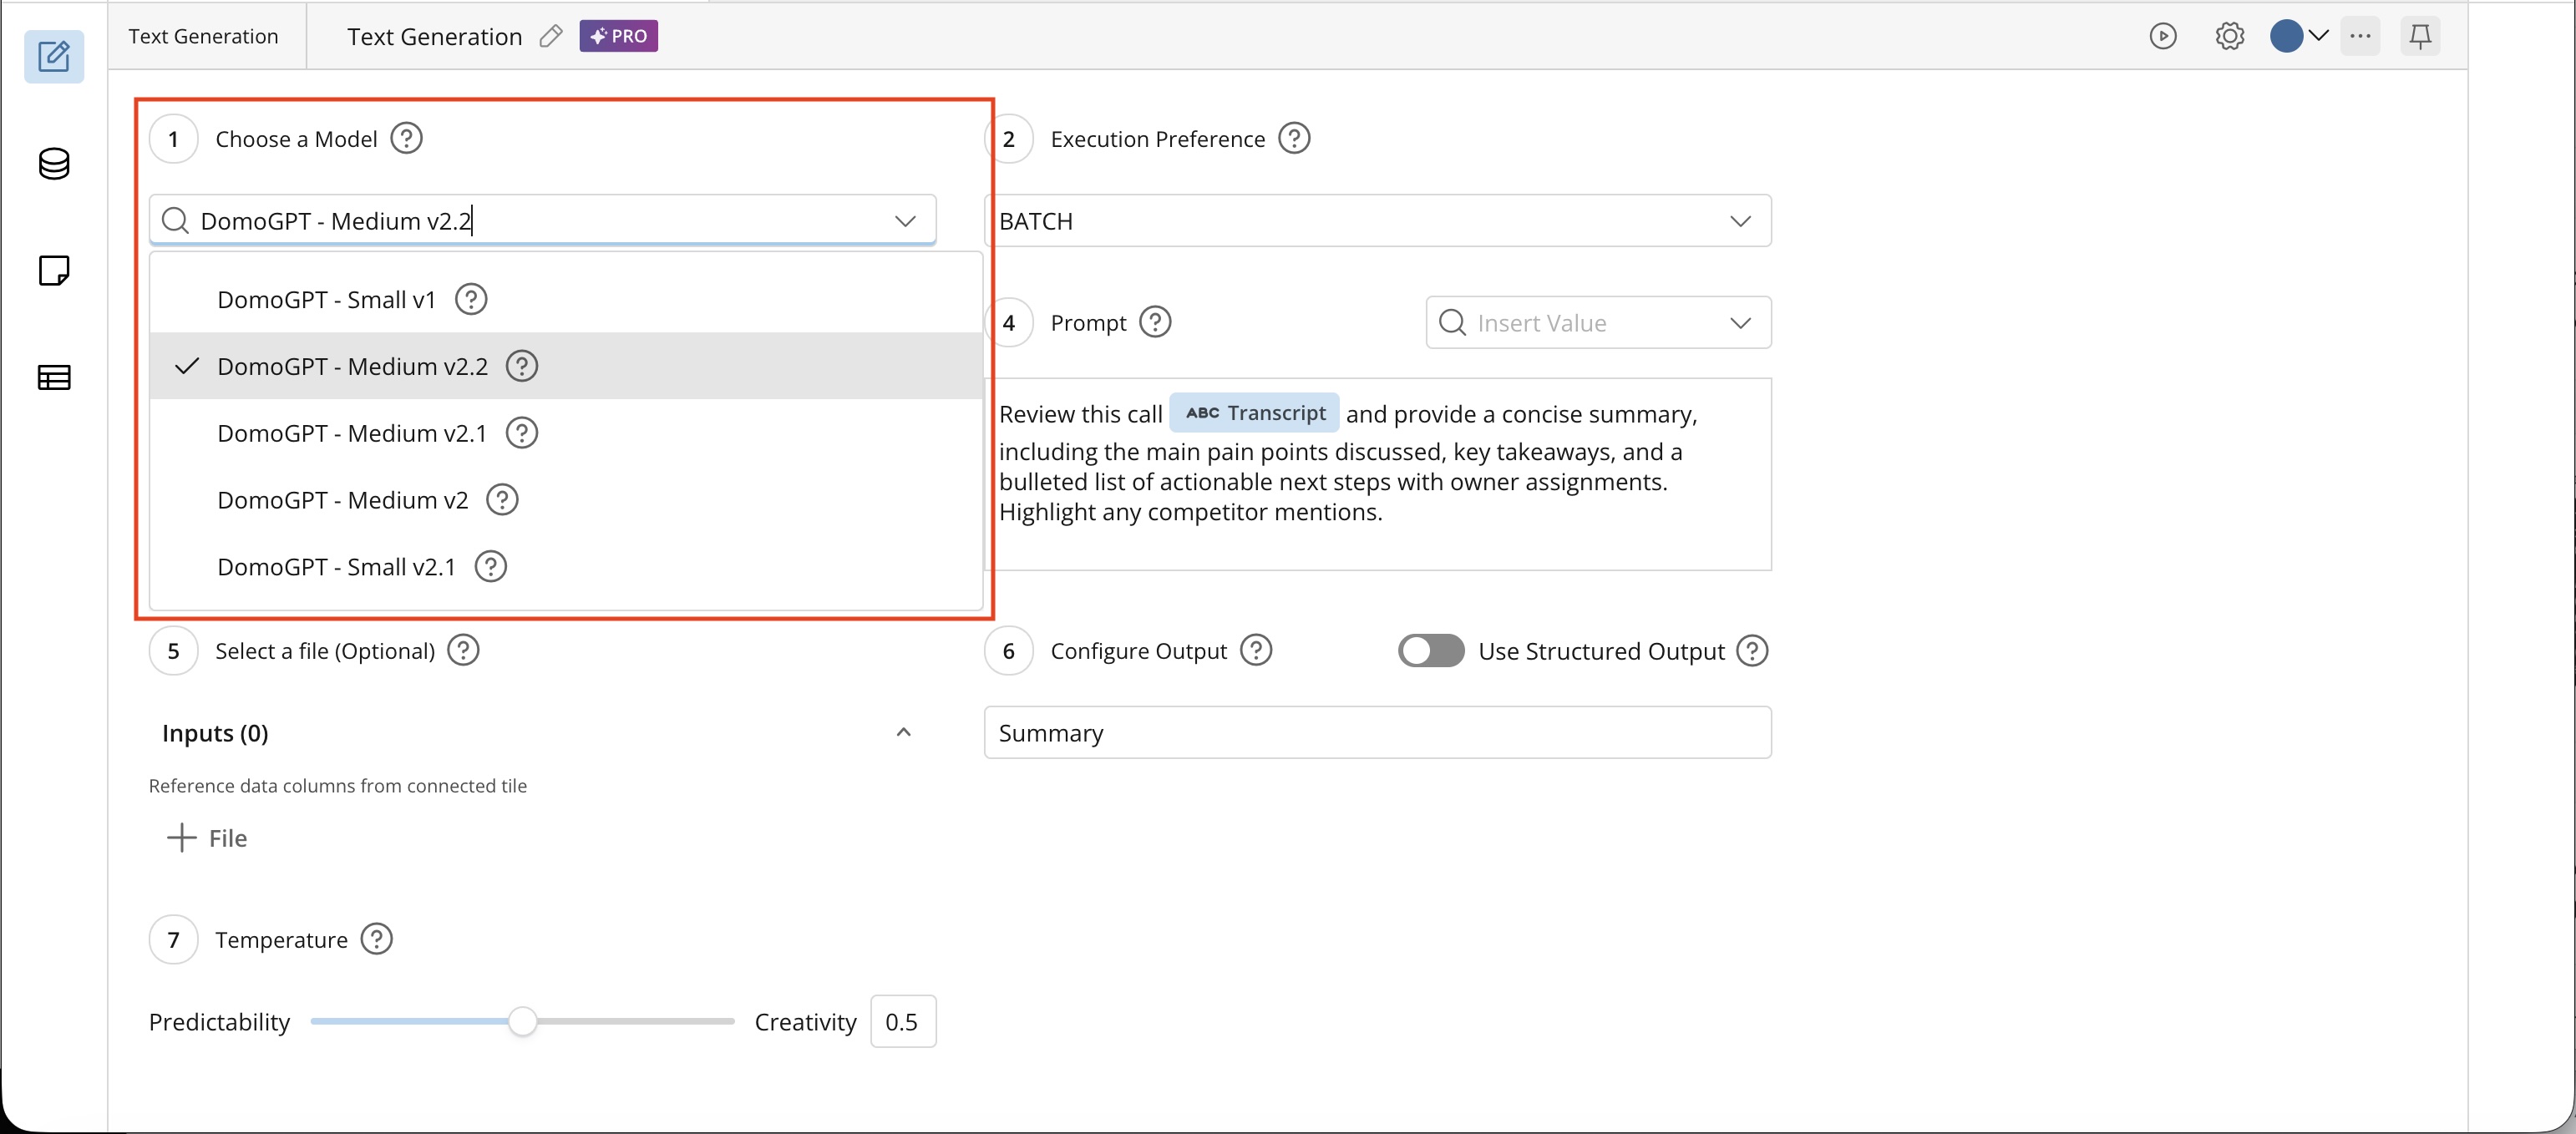Open the edit pencil sidebar icon
2576x1134 pixels.
54,56
